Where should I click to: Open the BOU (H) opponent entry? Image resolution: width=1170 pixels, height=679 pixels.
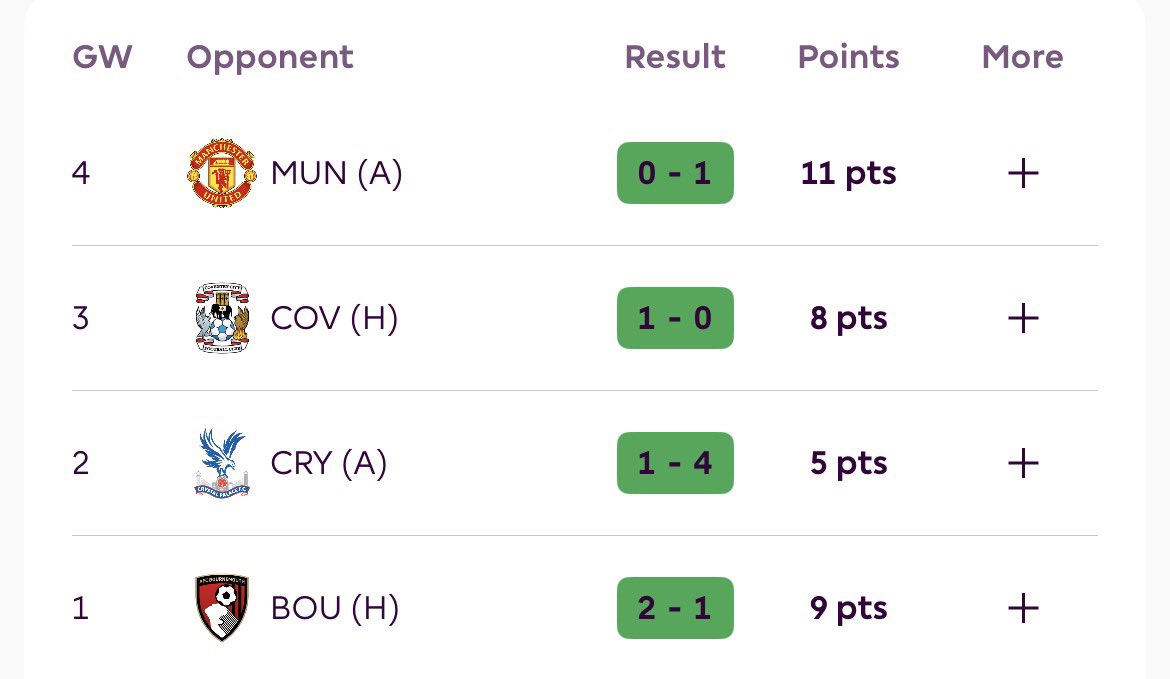(x=335, y=608)
